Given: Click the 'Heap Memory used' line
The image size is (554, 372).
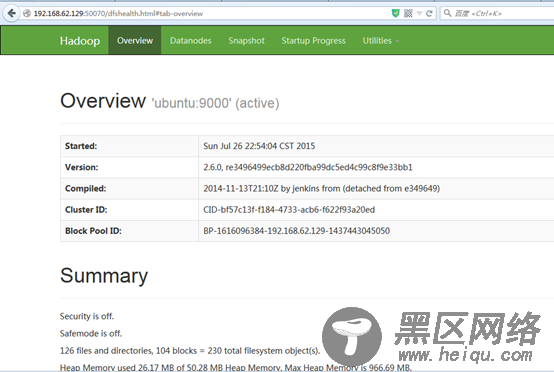Looking at the screenshot, I should tap(236, 367).
